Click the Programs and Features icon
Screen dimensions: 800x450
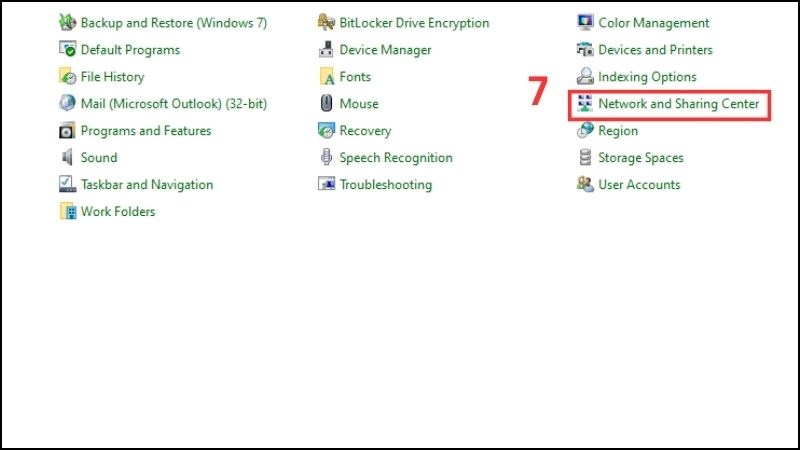67,131
